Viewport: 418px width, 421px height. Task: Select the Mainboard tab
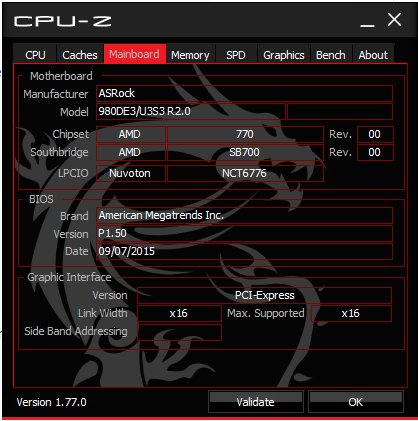point(135,54)
